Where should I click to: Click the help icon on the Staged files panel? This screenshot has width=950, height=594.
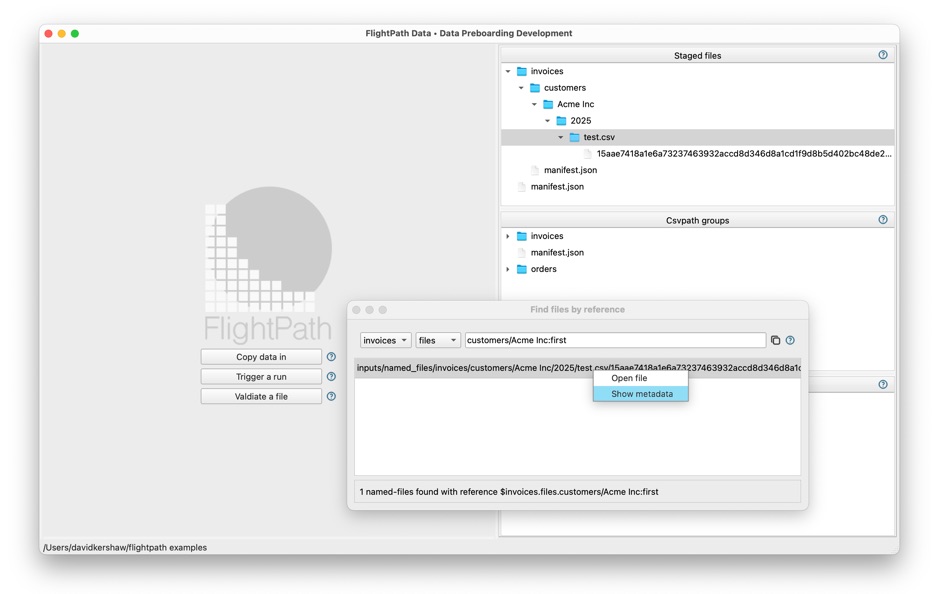[881, 55]
